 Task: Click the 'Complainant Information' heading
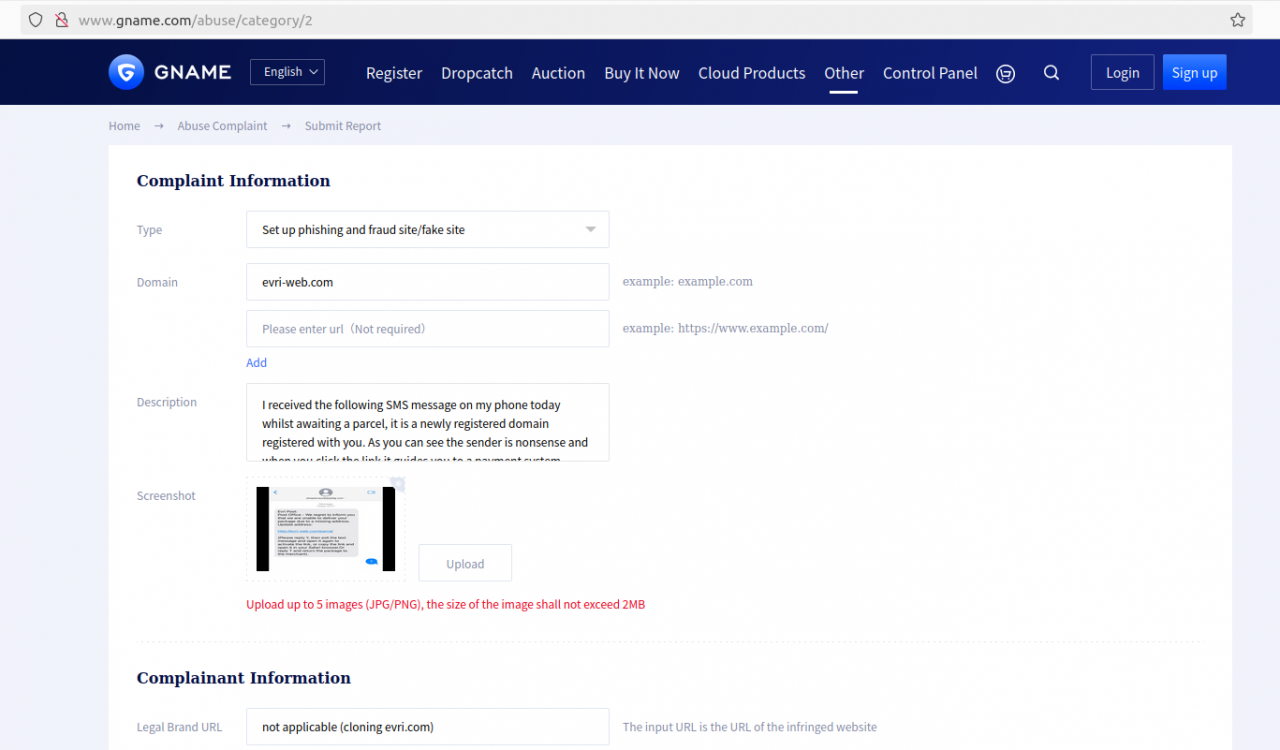(244, 678)
